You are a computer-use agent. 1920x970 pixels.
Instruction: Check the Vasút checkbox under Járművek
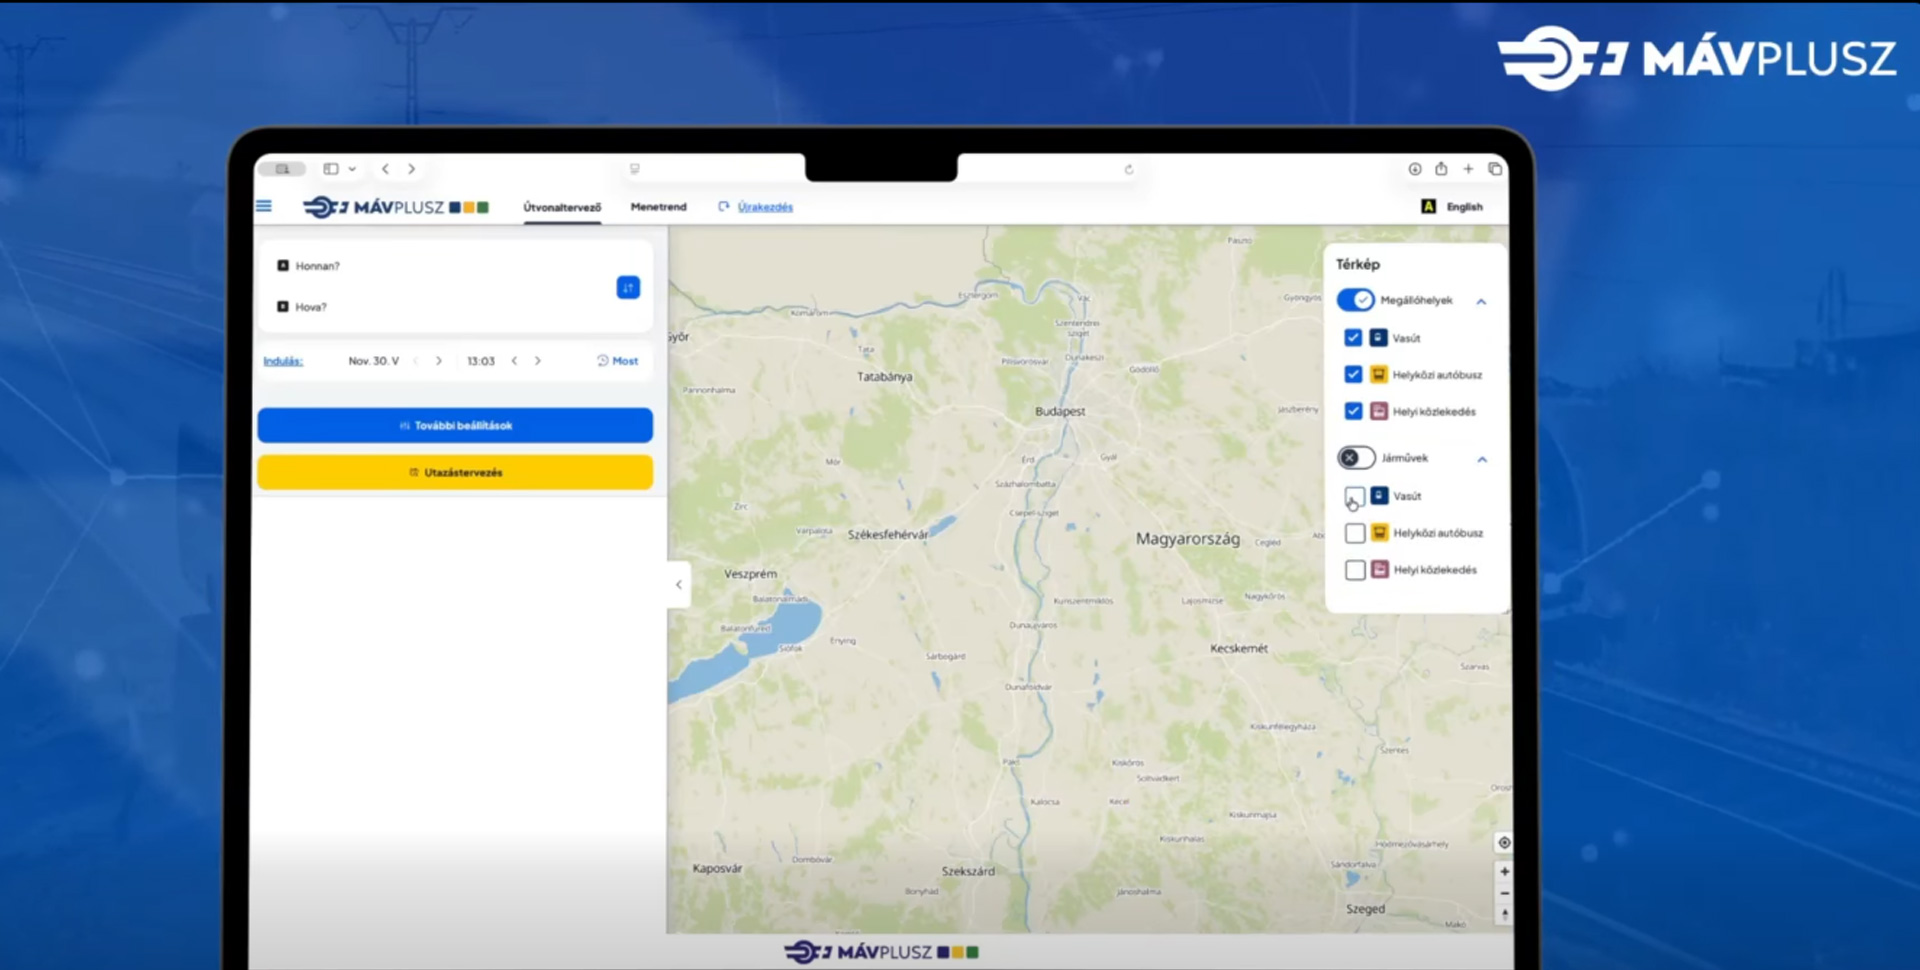[x=1355, y=496]
